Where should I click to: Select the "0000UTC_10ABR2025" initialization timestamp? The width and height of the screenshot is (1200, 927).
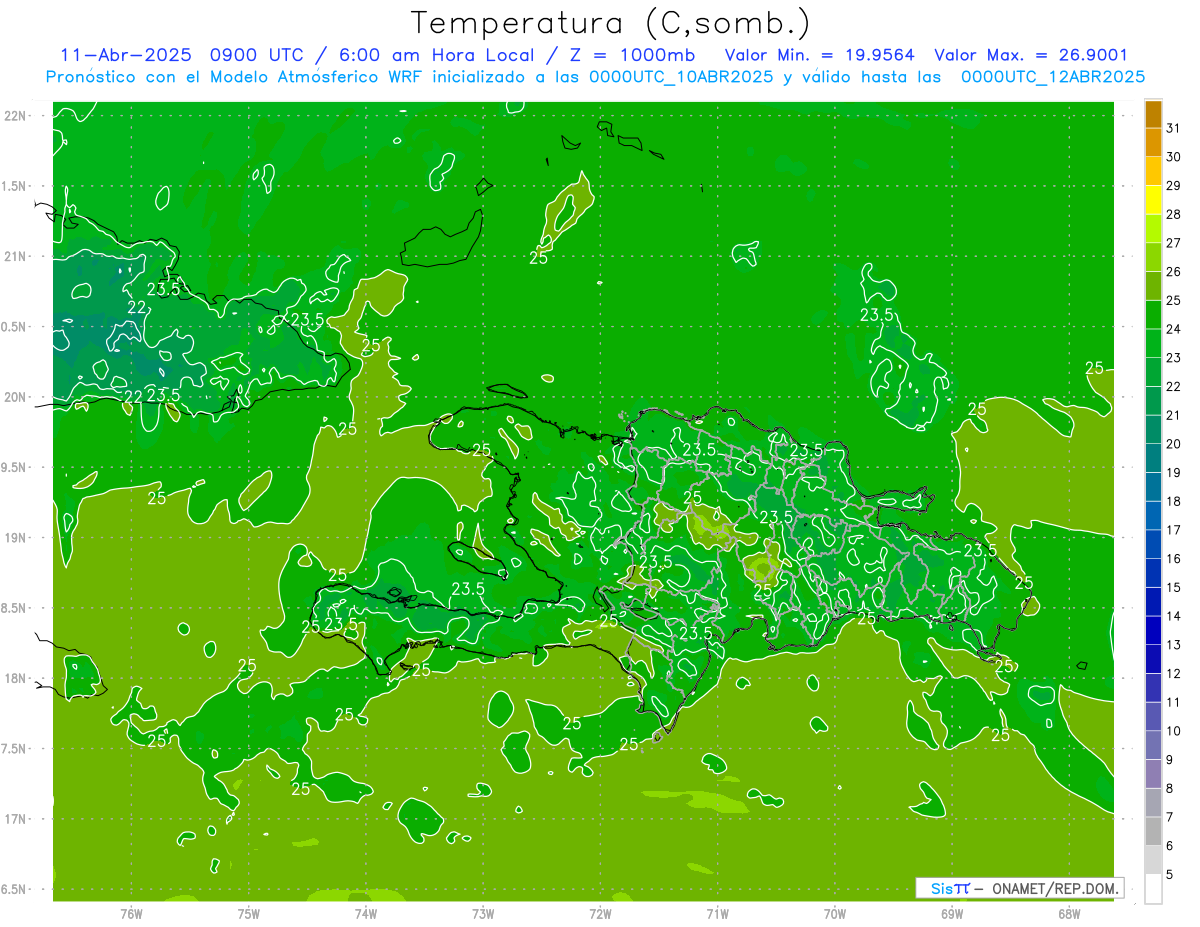pos(681,77)
